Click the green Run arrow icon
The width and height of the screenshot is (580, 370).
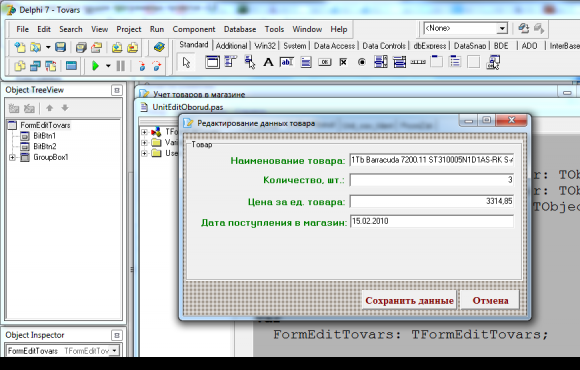95,66
